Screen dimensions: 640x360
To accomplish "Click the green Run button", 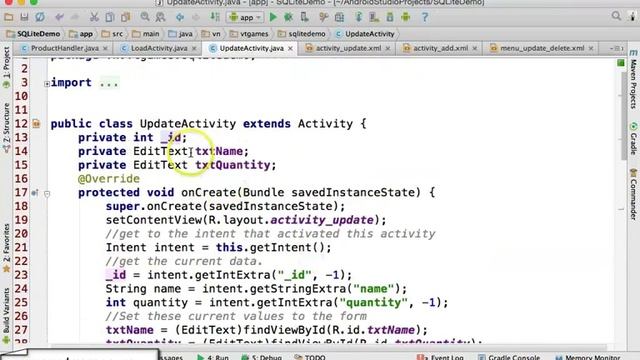I will pyautogui.click(x=273, y=17).
